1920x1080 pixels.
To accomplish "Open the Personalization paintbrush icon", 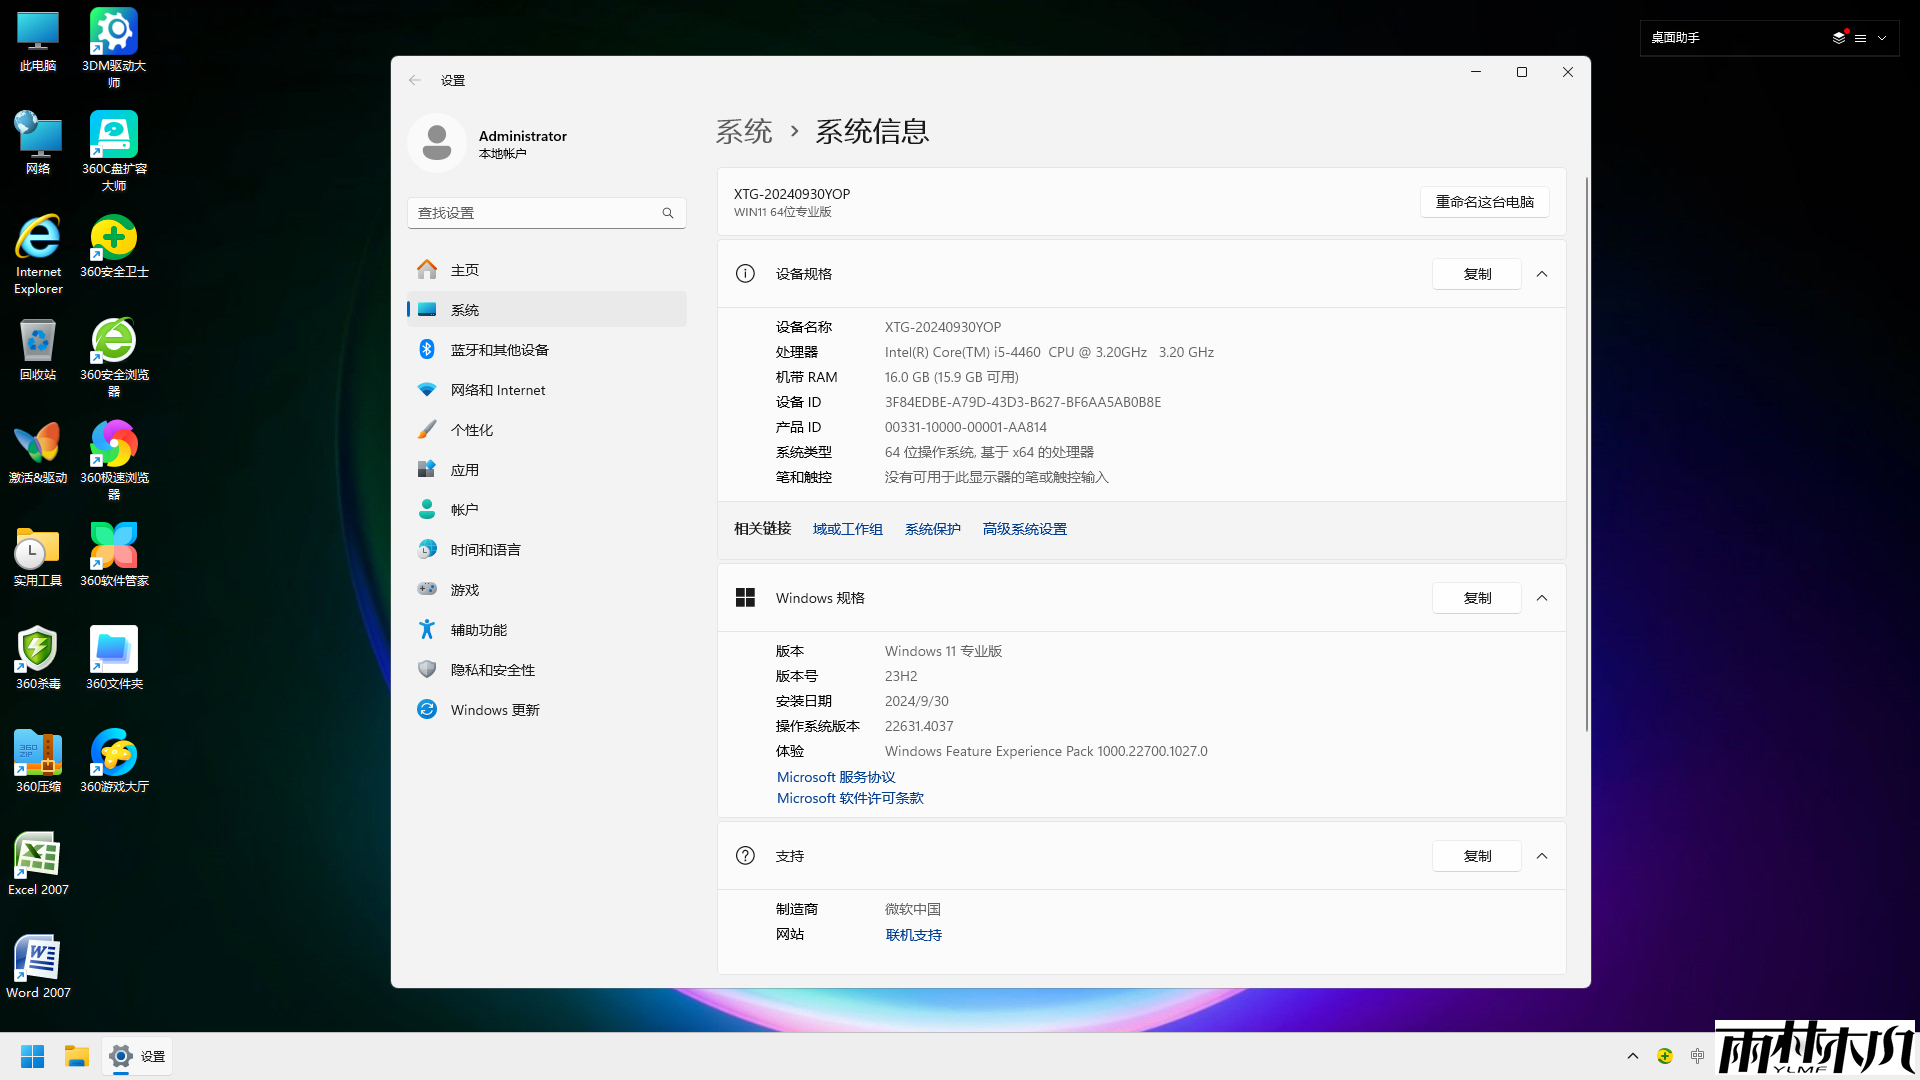I will [427, 430].
